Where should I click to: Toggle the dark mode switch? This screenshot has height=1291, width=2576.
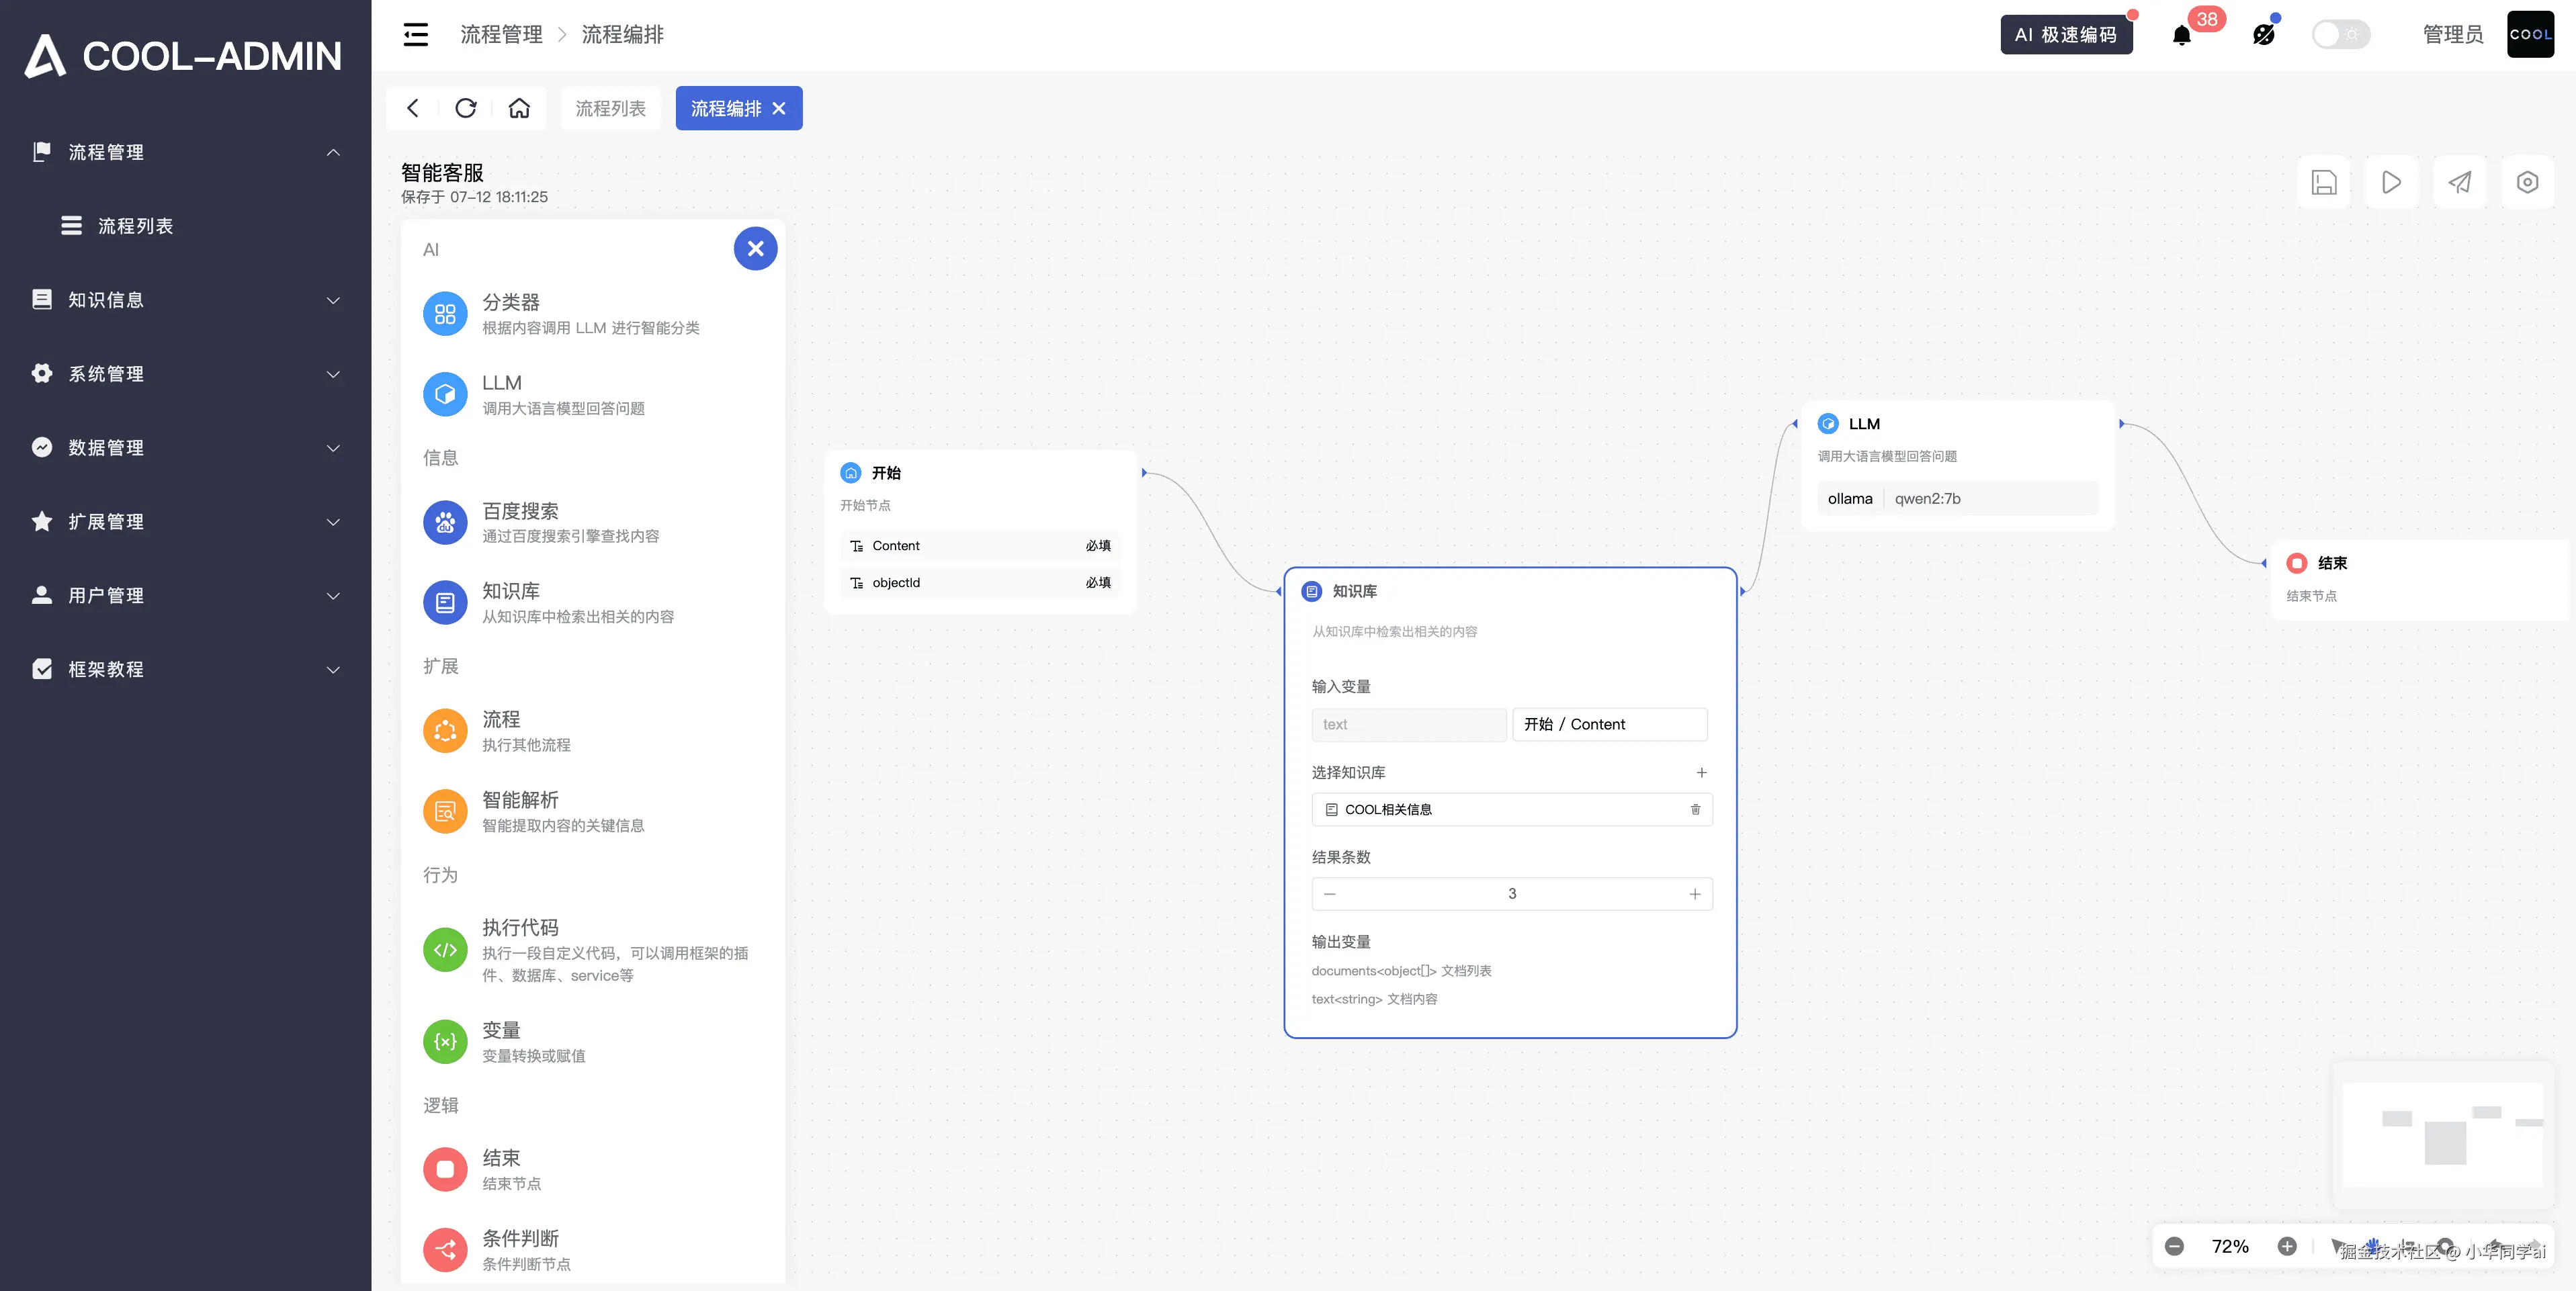click(2340, 35)
